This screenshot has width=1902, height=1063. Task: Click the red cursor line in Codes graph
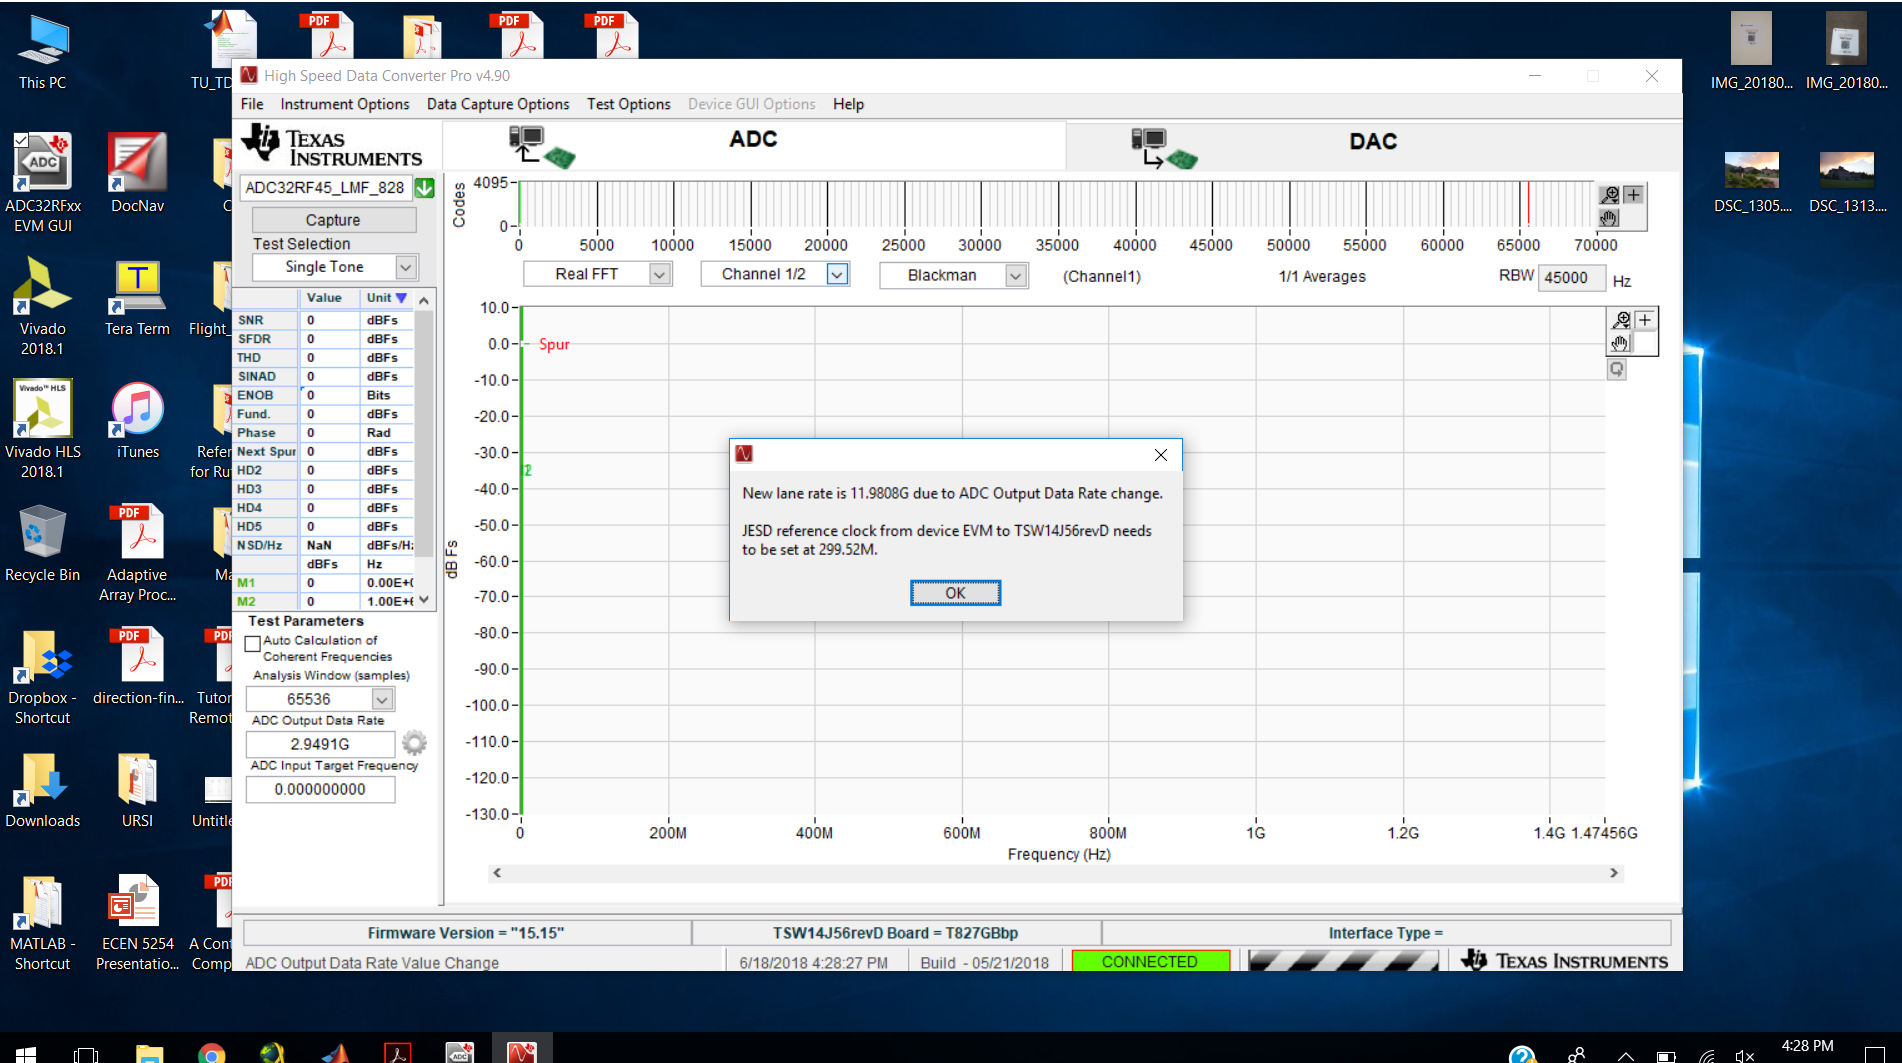click(1528, 204)
